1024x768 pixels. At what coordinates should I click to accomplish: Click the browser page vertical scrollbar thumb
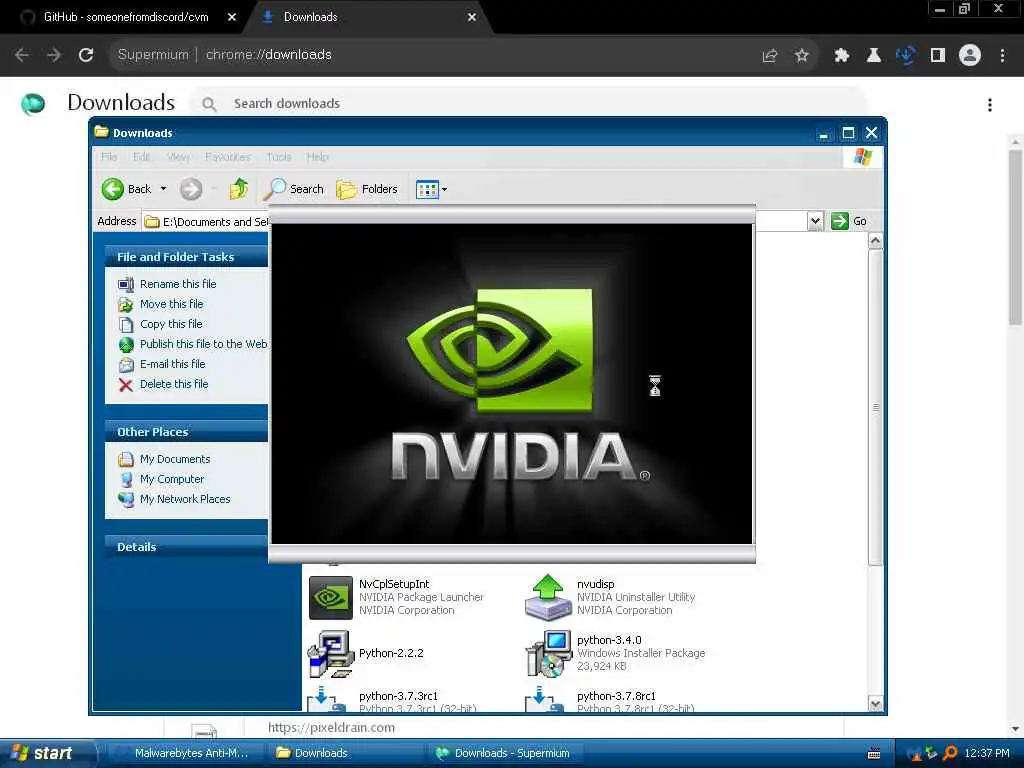1015,237
